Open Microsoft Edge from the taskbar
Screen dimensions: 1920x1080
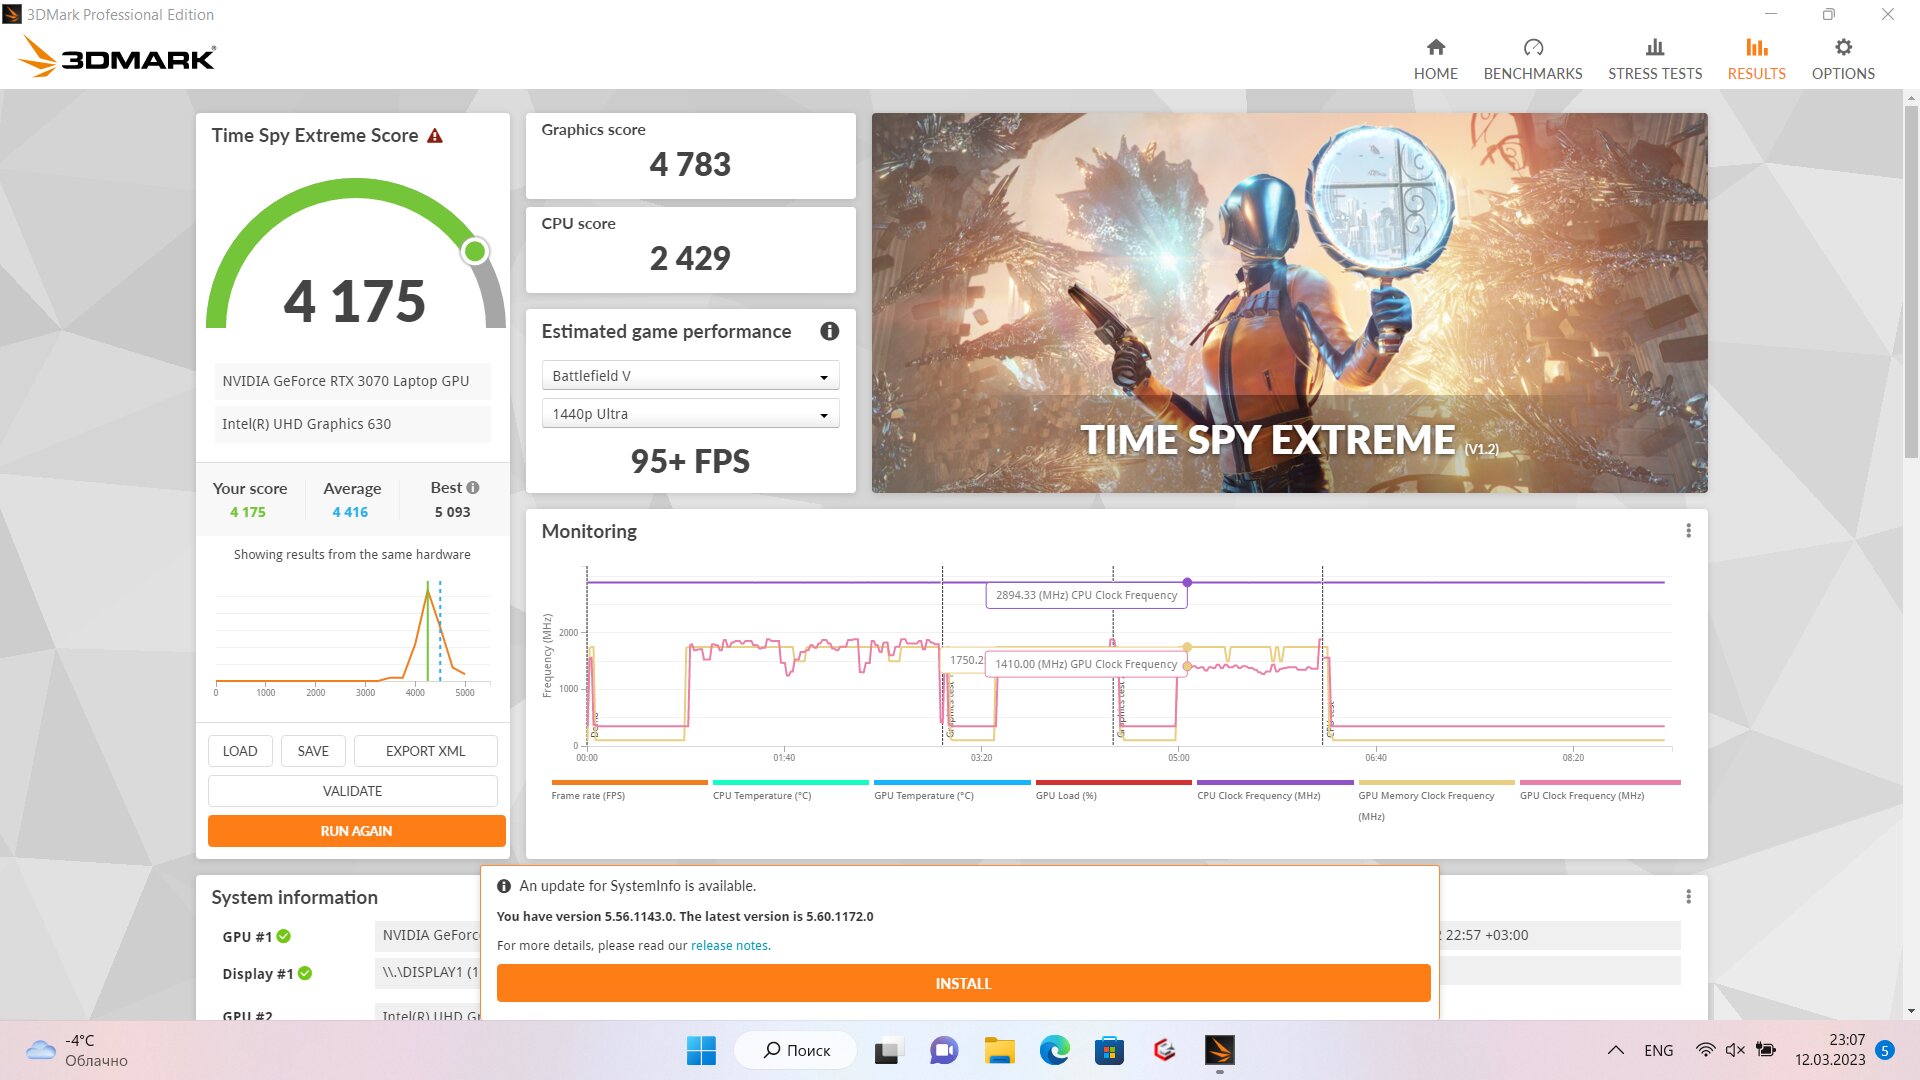coord(1054,1050)
